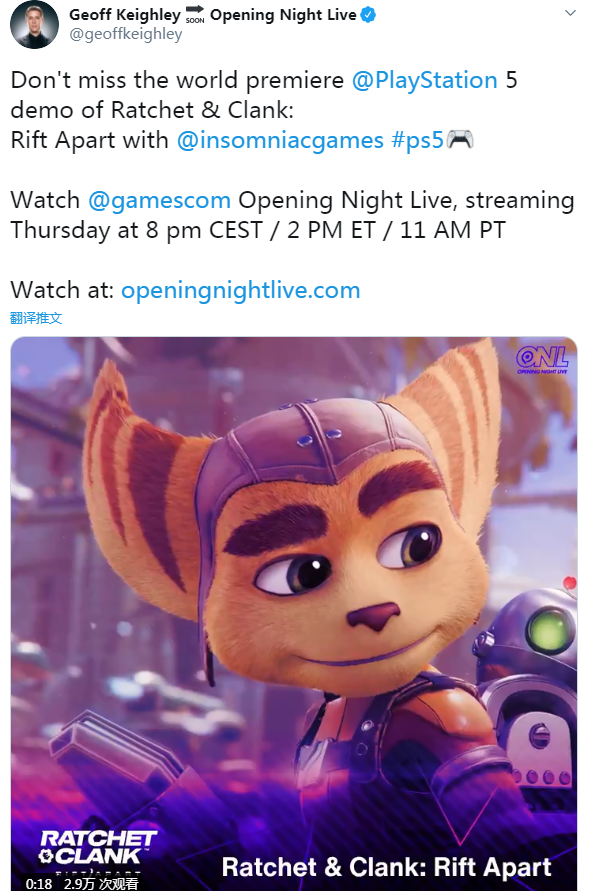Click the 翻译推文 translate tweet link
The width and height of the screenshot is (589, 891).
(x=36, y=318)
